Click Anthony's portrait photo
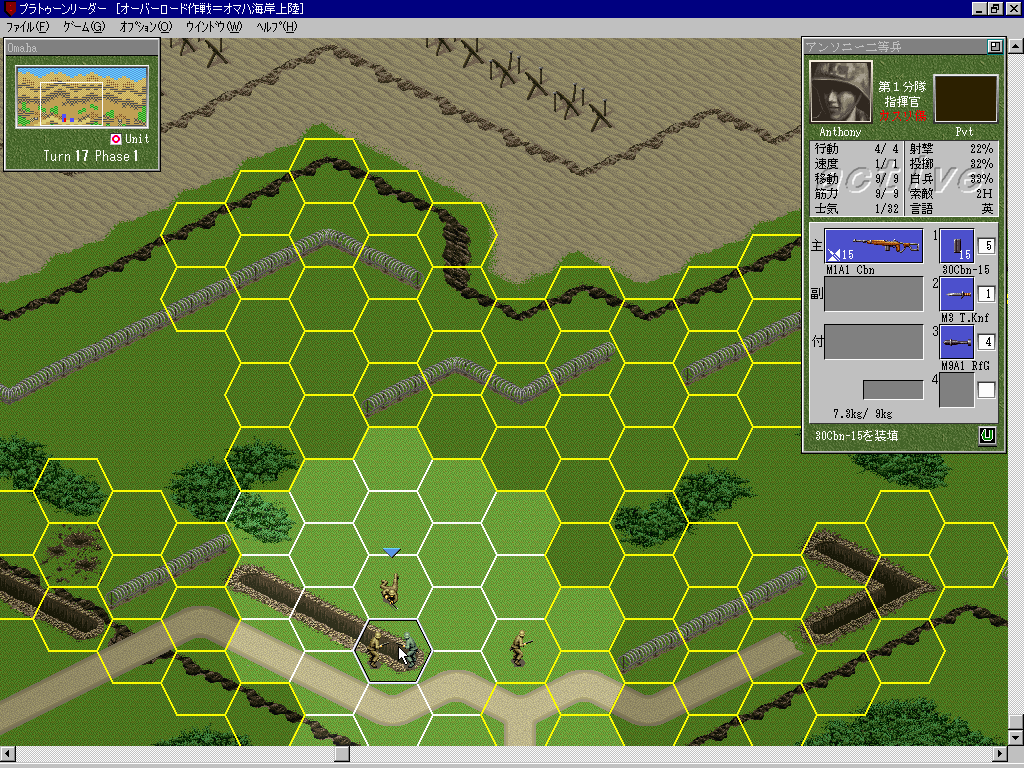 pyautogui.click(x=840, y=92)
